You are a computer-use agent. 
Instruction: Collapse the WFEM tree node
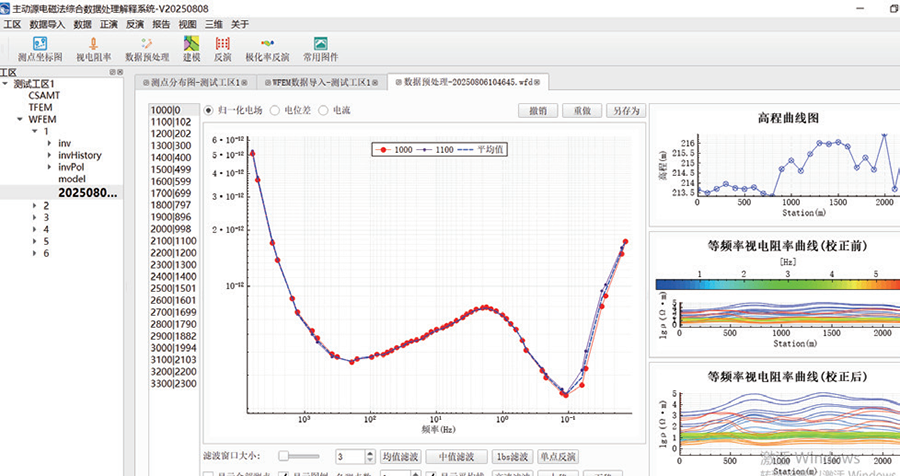[x=19, y=119]
